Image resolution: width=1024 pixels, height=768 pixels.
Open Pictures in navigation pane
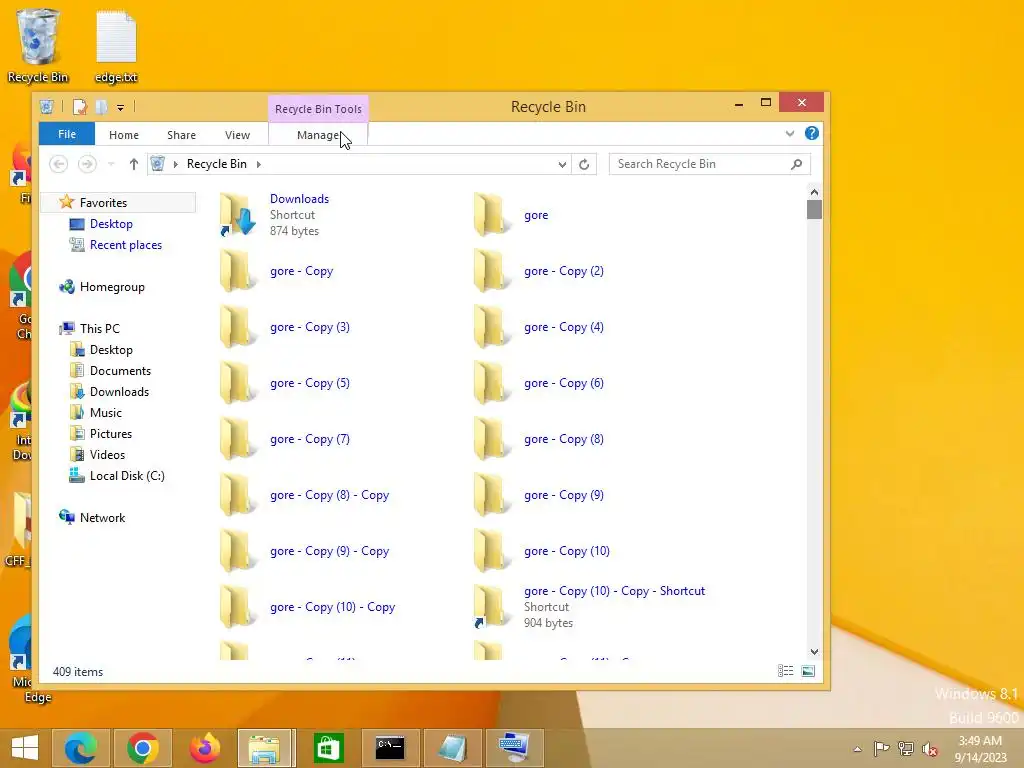(x=110, y=434)
